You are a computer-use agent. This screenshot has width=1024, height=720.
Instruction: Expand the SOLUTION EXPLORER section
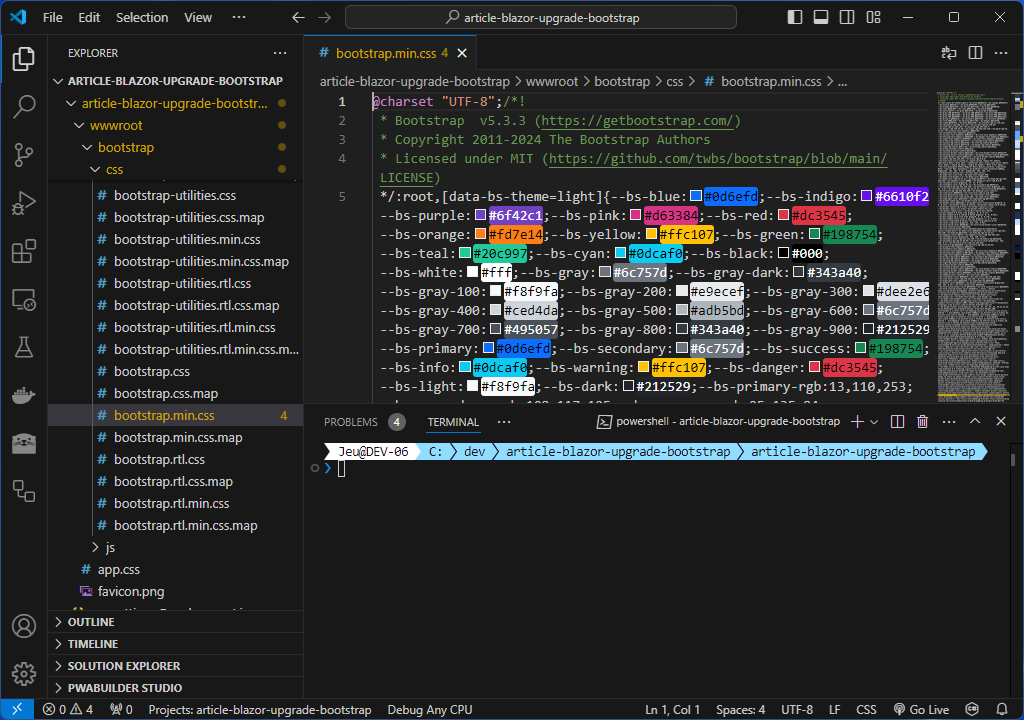pyautogui.click(x=176, y=666)
